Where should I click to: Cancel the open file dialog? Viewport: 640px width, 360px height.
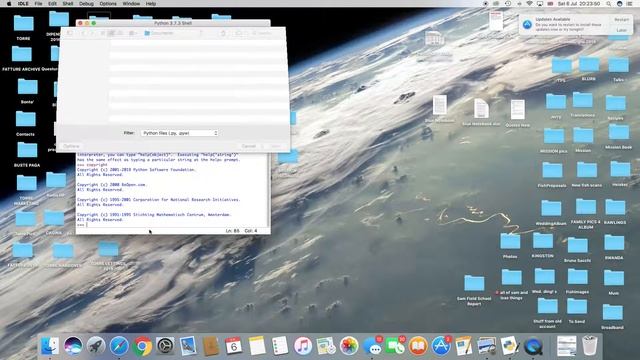pos(248,146)
